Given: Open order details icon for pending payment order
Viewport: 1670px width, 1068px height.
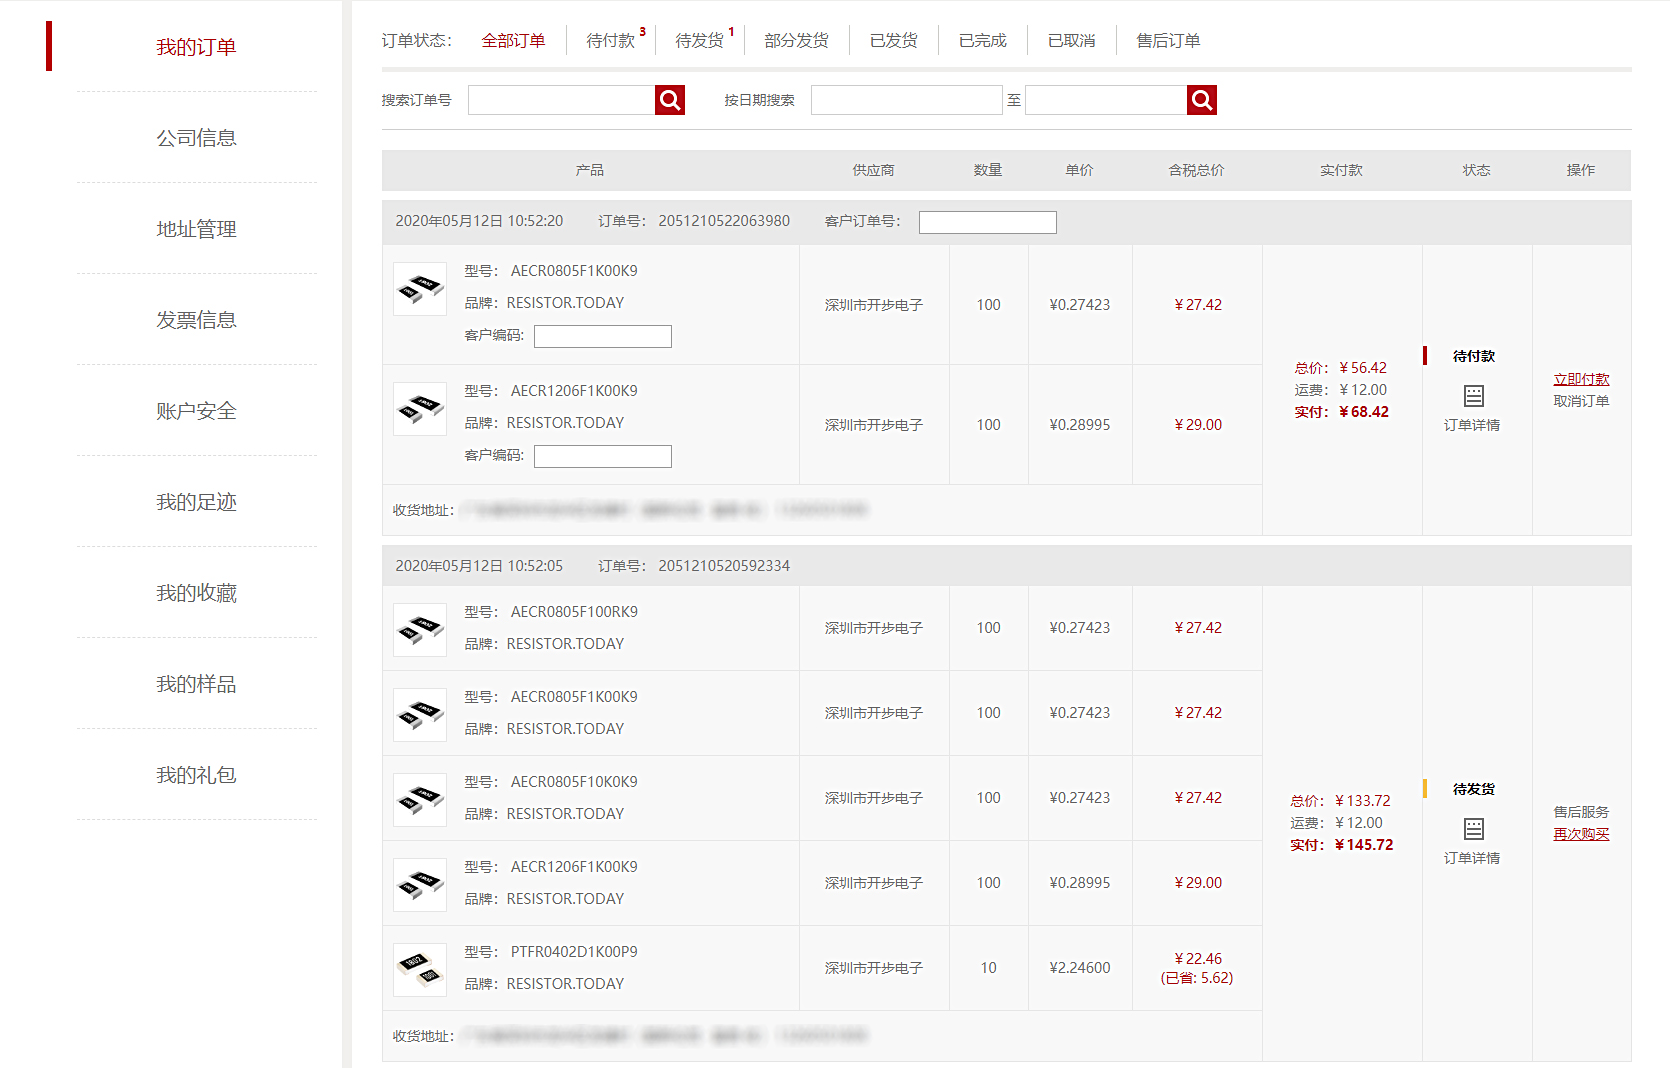Looking at the screenshot, I should click(1473, 396).
